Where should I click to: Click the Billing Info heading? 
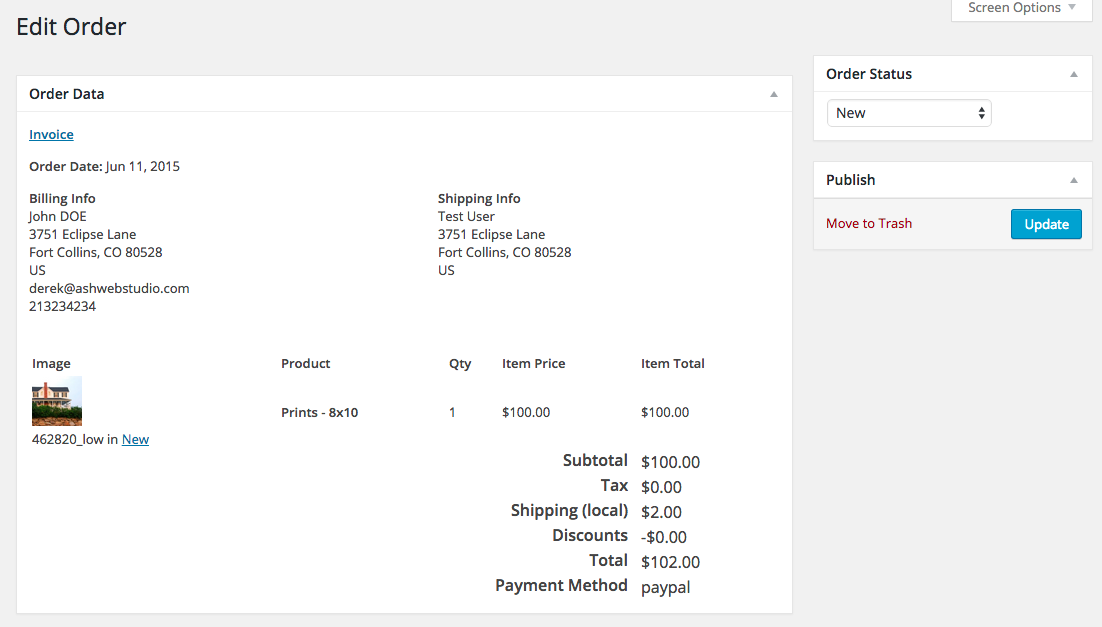(x=62, y=198)
